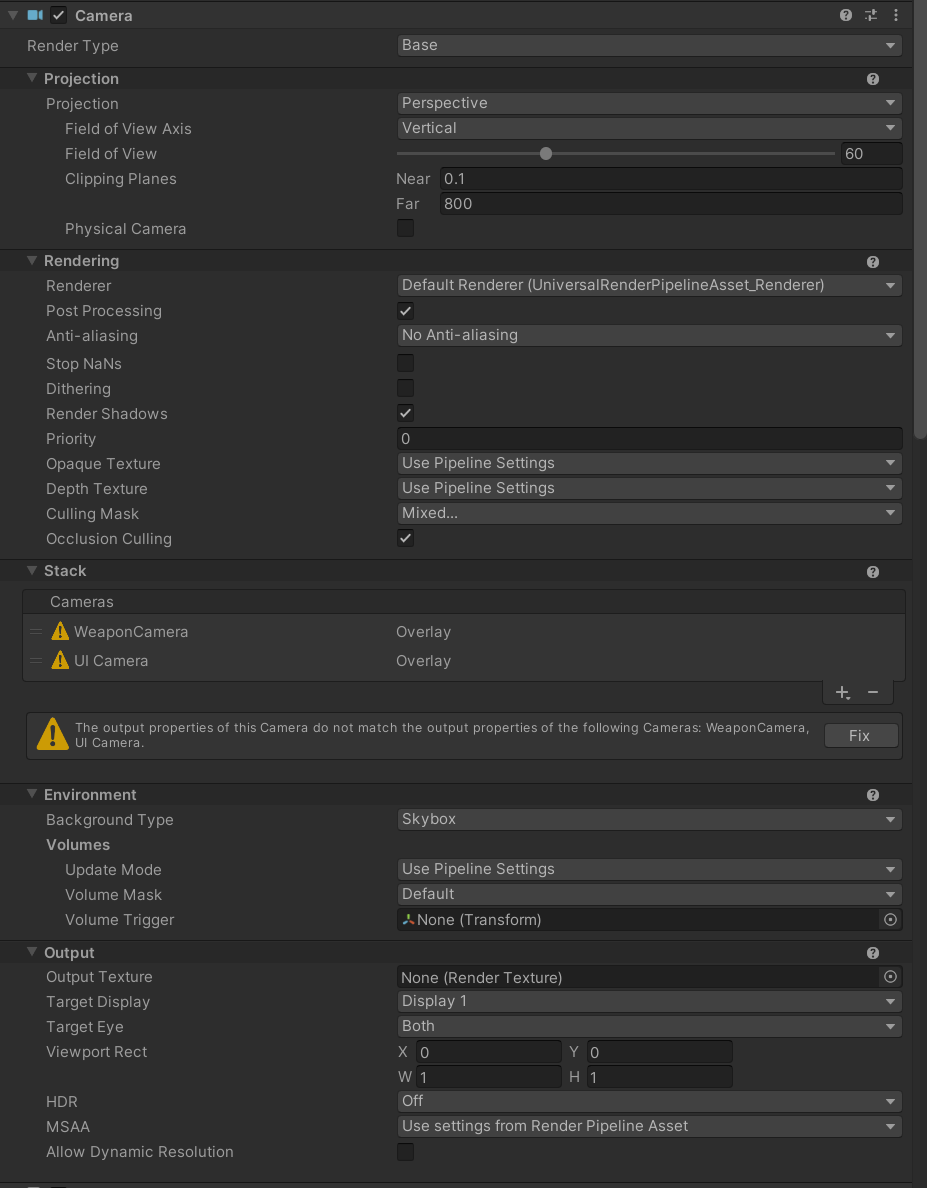Click the Cameras list header
927x1188 pixels.
82,601
